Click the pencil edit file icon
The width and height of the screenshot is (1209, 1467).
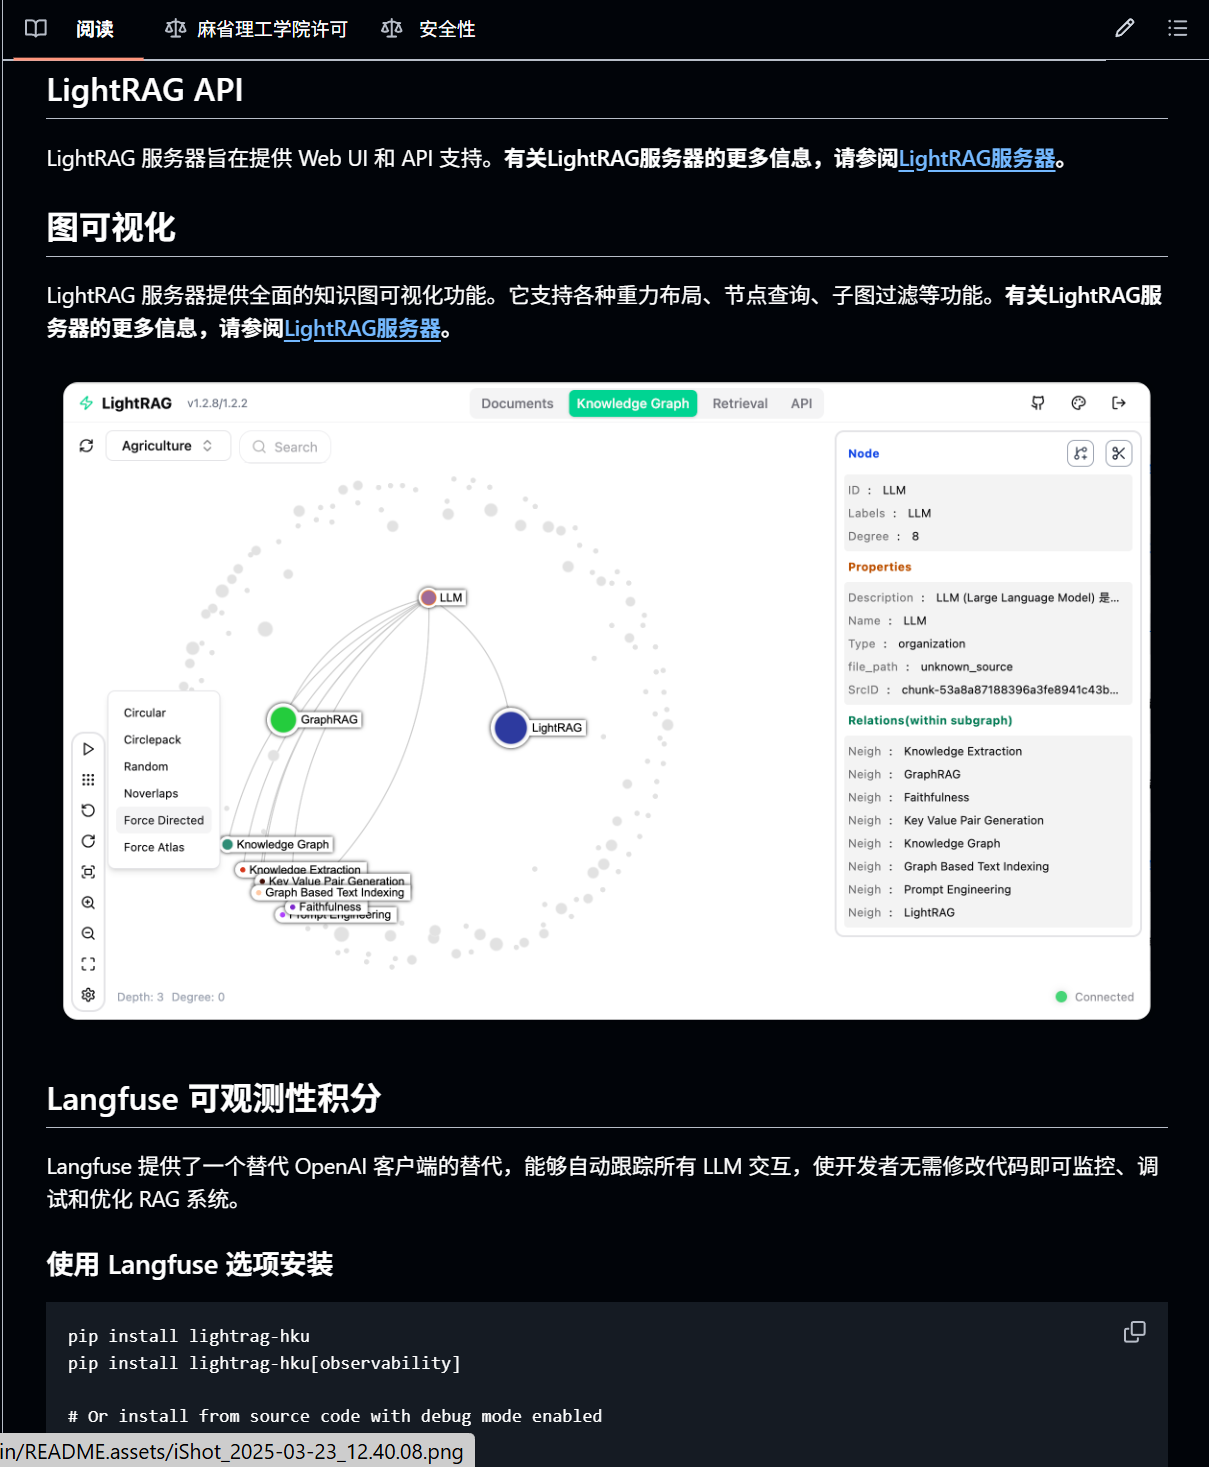click(x=1125, y=28)
